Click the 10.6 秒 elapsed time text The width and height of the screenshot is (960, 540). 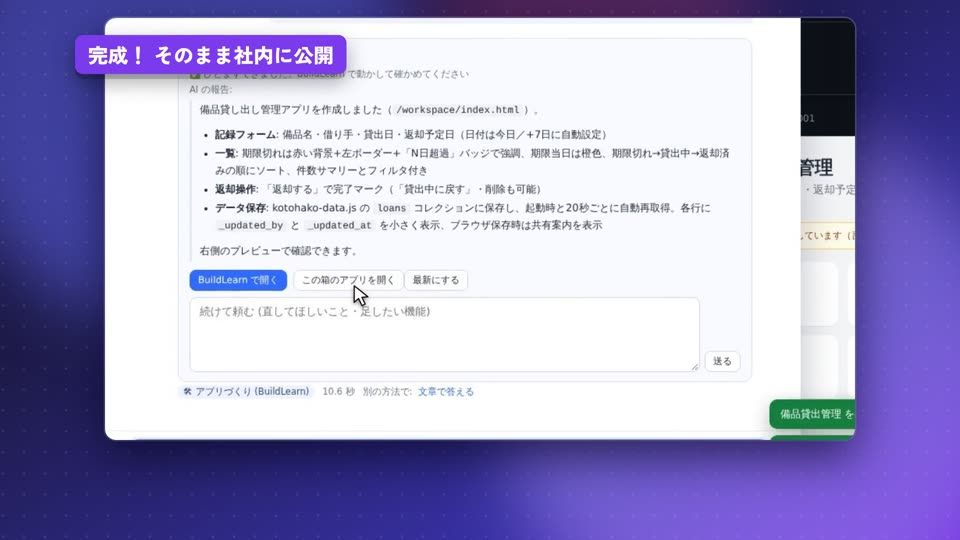[x=338, y=392]
